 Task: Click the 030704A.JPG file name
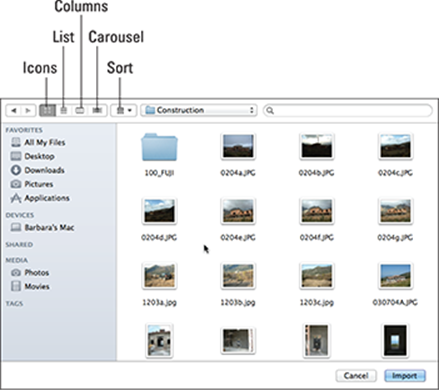click(x=395, y=302)
